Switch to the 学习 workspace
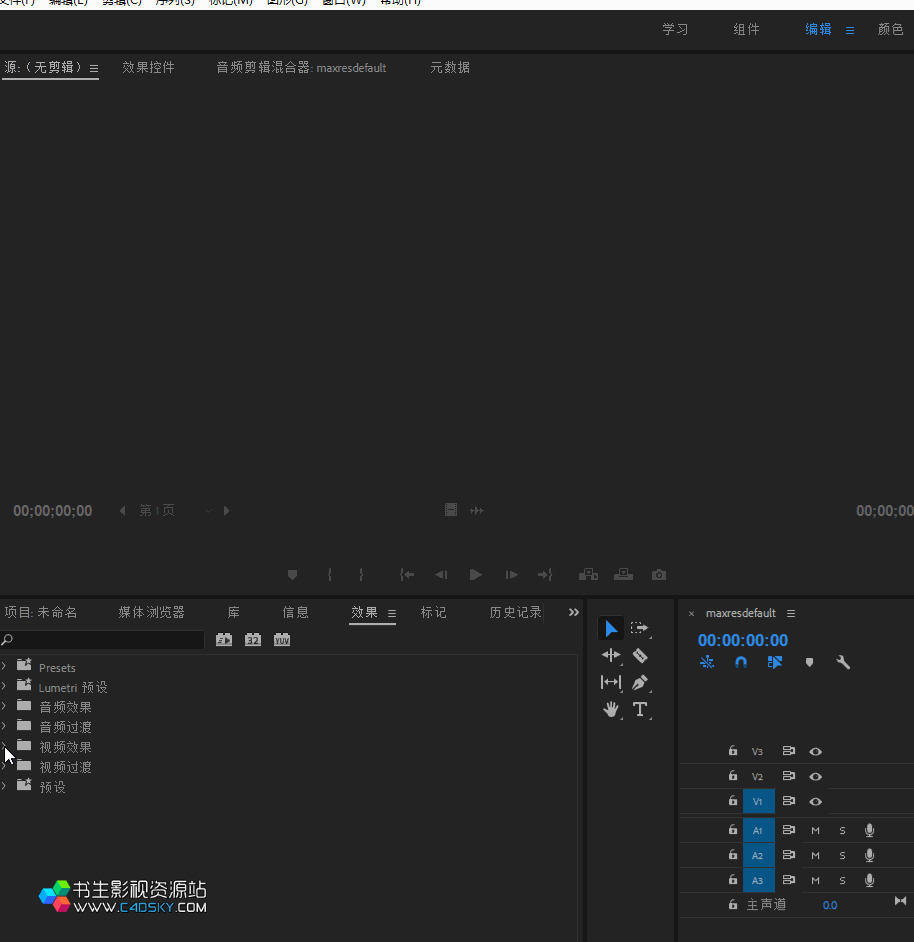The height and width of the screenshot is (942, 914). [x=675, y=29]
